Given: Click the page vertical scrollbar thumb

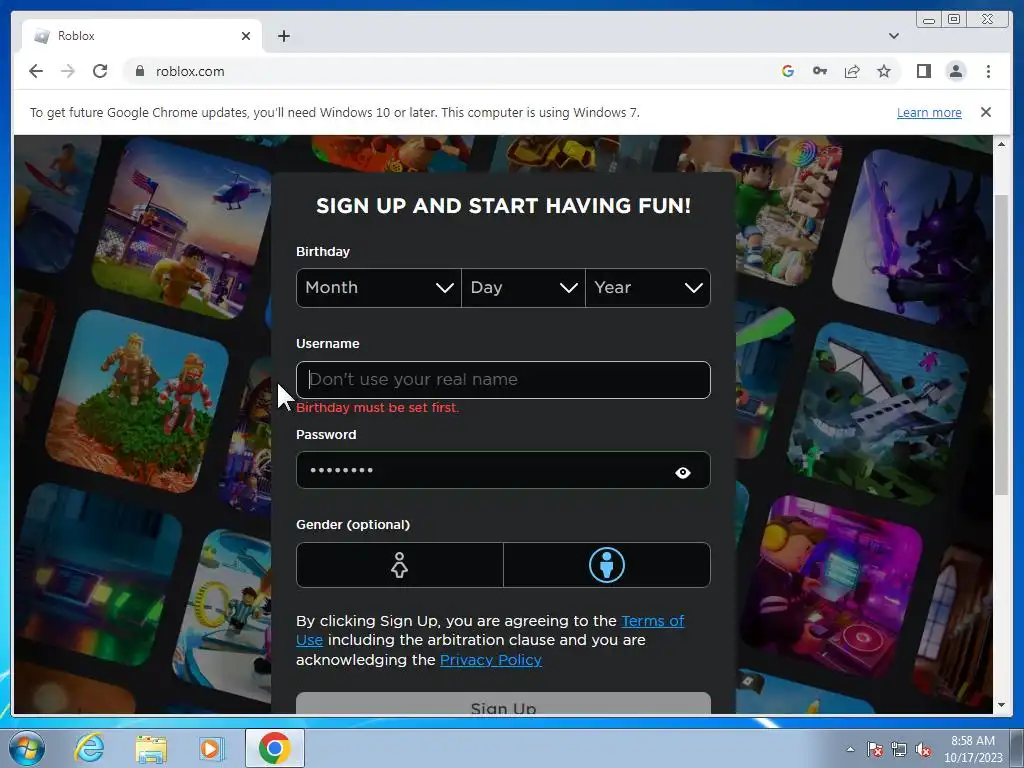Looking at the screenshot, I should coord(1000,344).
